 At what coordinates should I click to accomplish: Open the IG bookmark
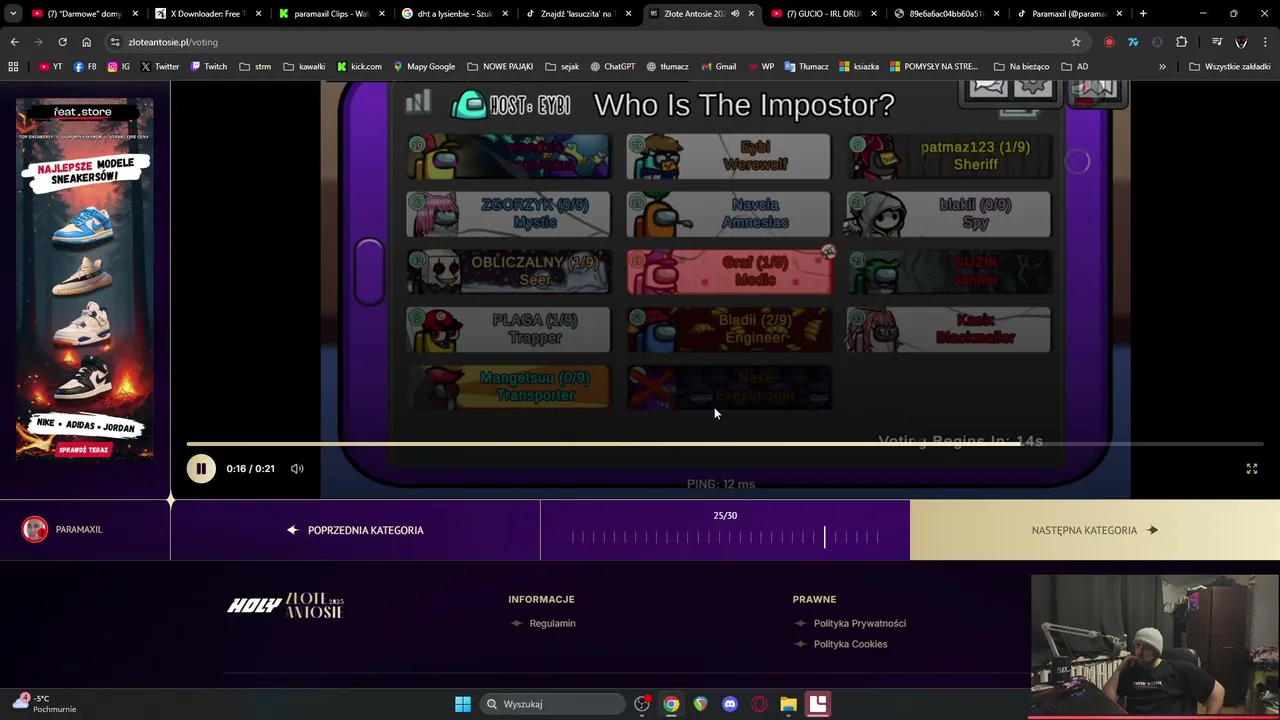click(119, 66)
